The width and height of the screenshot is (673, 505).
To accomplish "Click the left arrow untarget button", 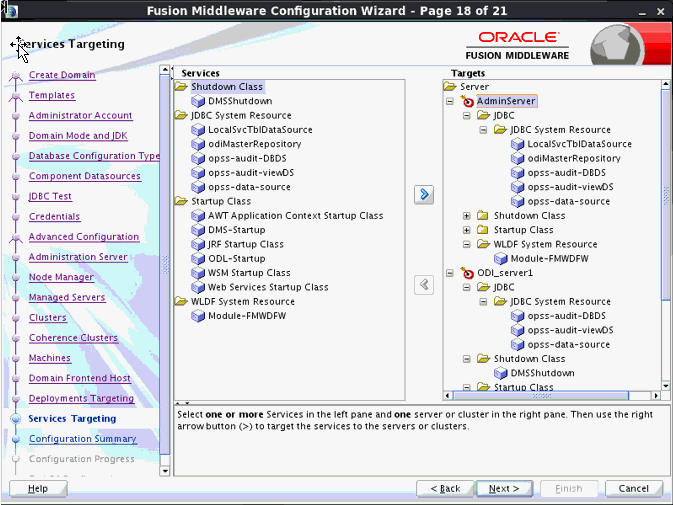I will point(424,284).
